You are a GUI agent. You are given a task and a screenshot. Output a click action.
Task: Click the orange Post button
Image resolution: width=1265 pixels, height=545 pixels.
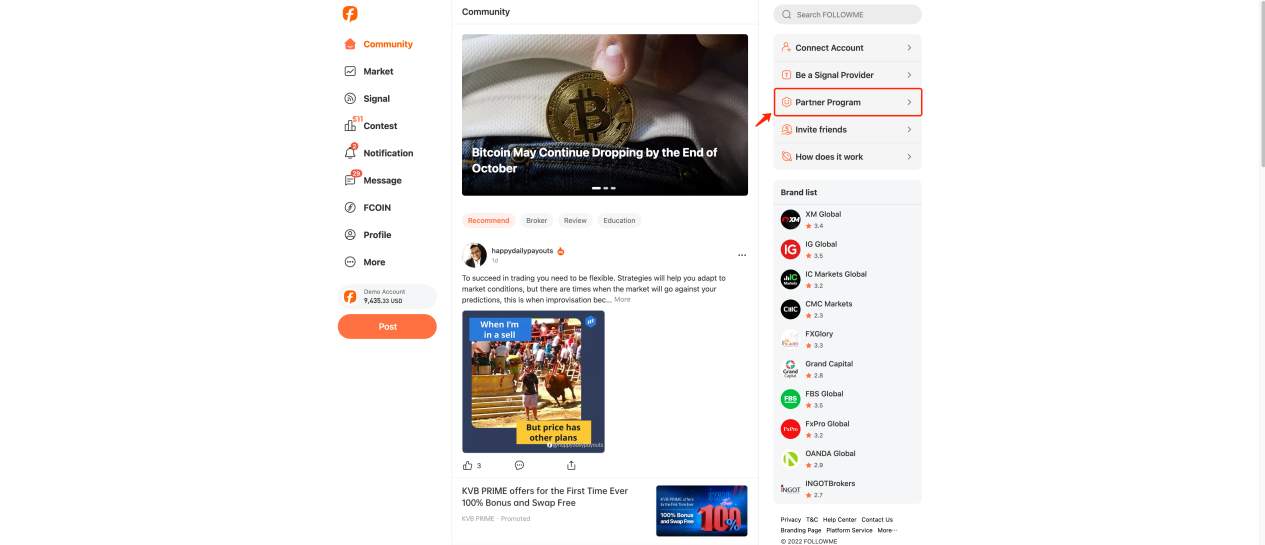[387, 326]
